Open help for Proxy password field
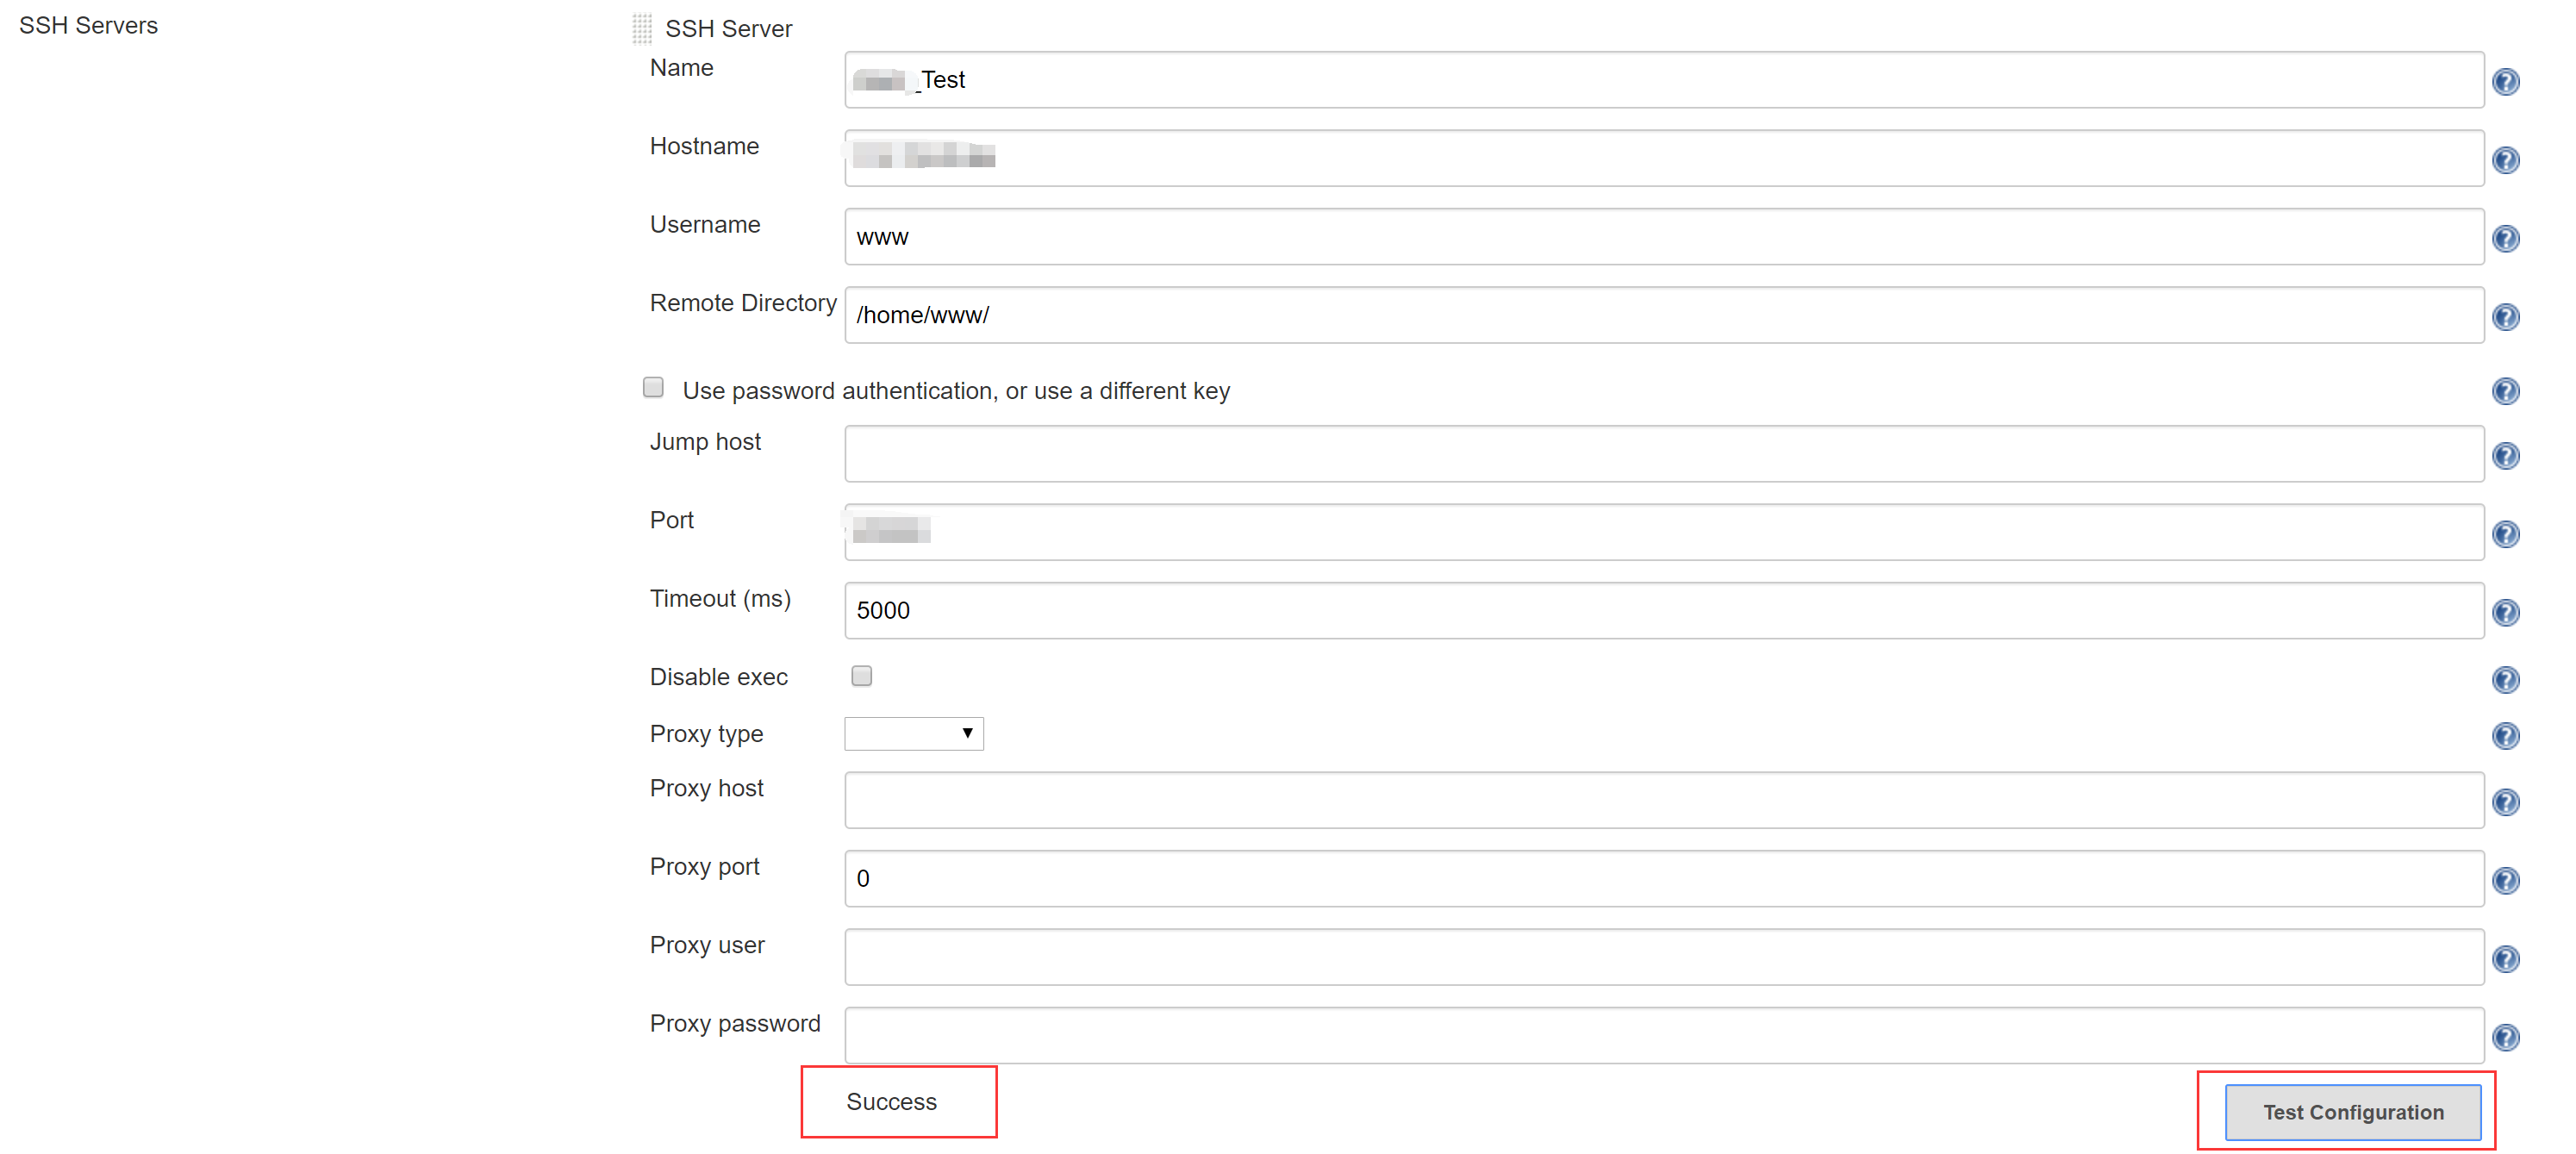The image size is (2576, 1154). click(2505, 1037)
